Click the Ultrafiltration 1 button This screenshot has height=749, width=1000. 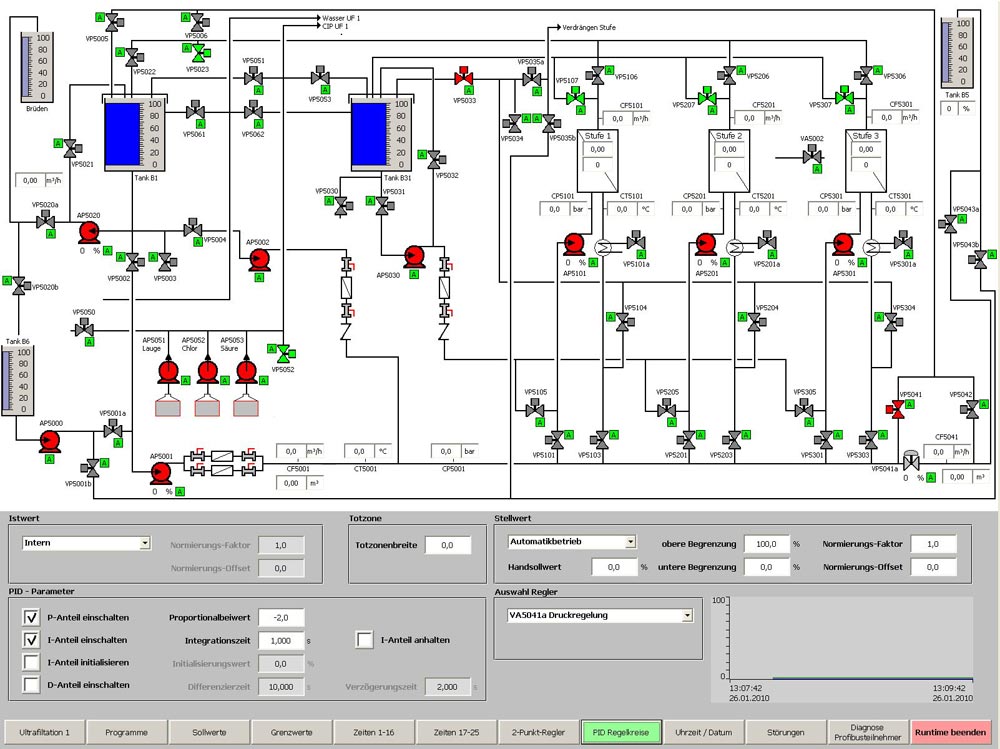point(44,733)
